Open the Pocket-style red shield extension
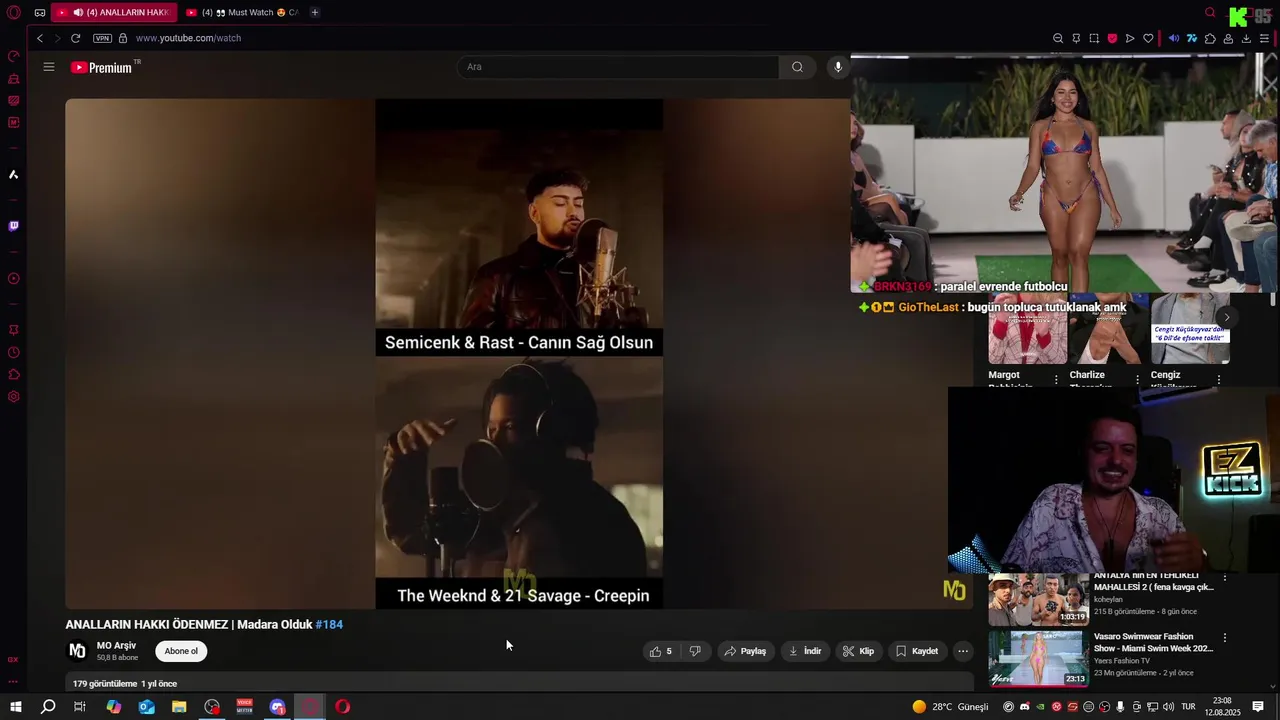The image size is (1280, 720). tap(1112, 38)
